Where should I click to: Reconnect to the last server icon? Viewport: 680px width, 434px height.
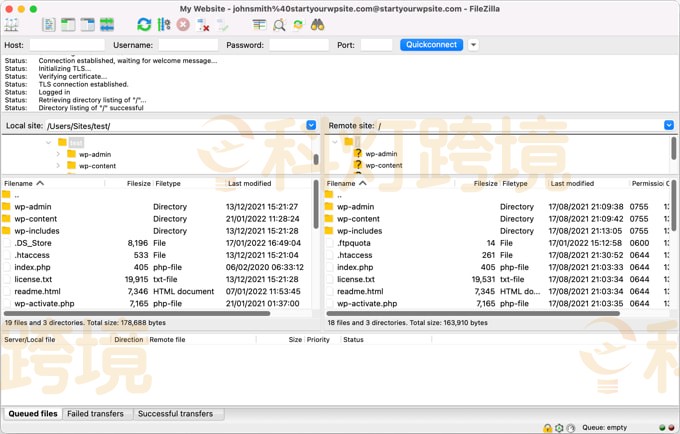click(x=222, y=25)
